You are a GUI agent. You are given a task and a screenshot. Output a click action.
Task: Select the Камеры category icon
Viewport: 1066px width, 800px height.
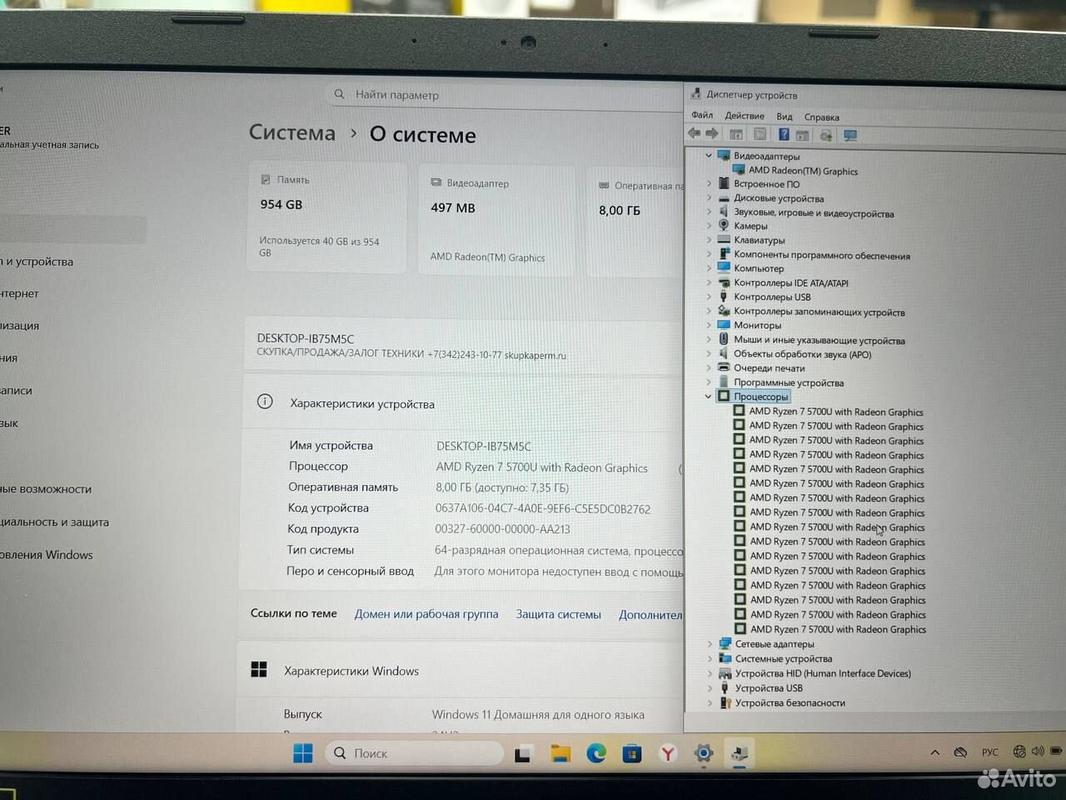(723, 225)
